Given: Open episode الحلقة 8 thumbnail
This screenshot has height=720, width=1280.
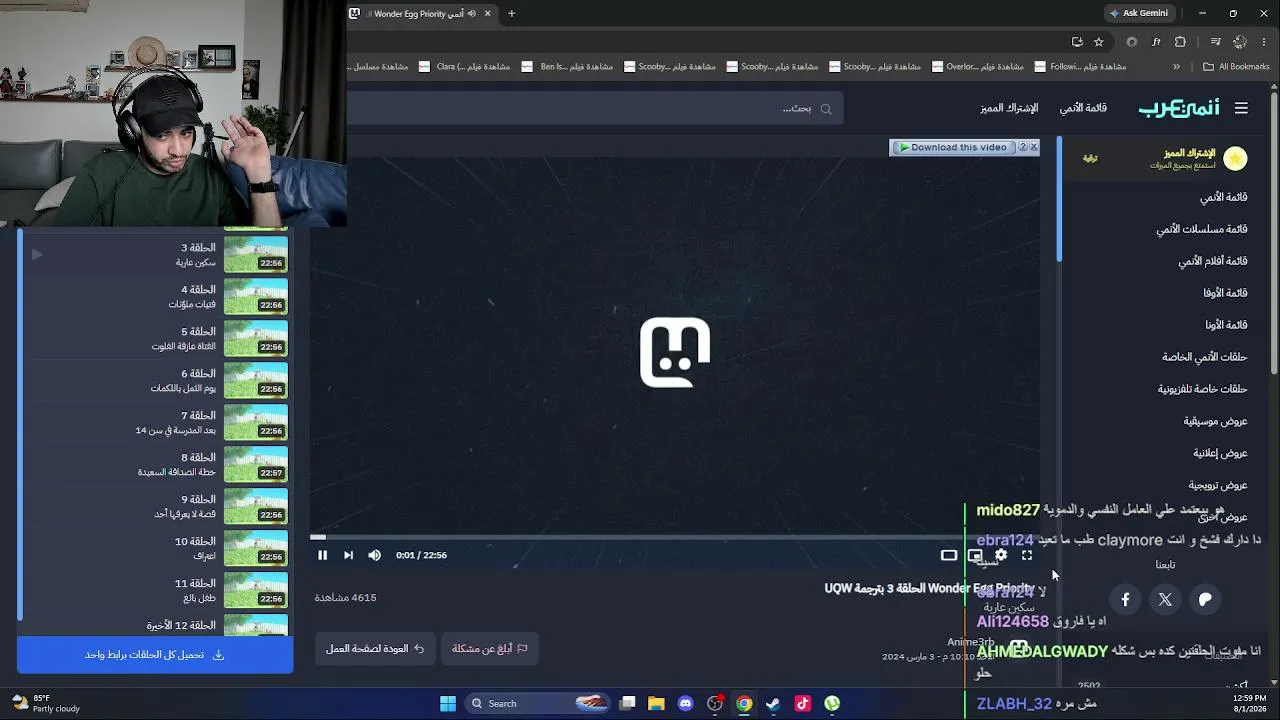Looking at the screenshot, I should tap(256, 465).
